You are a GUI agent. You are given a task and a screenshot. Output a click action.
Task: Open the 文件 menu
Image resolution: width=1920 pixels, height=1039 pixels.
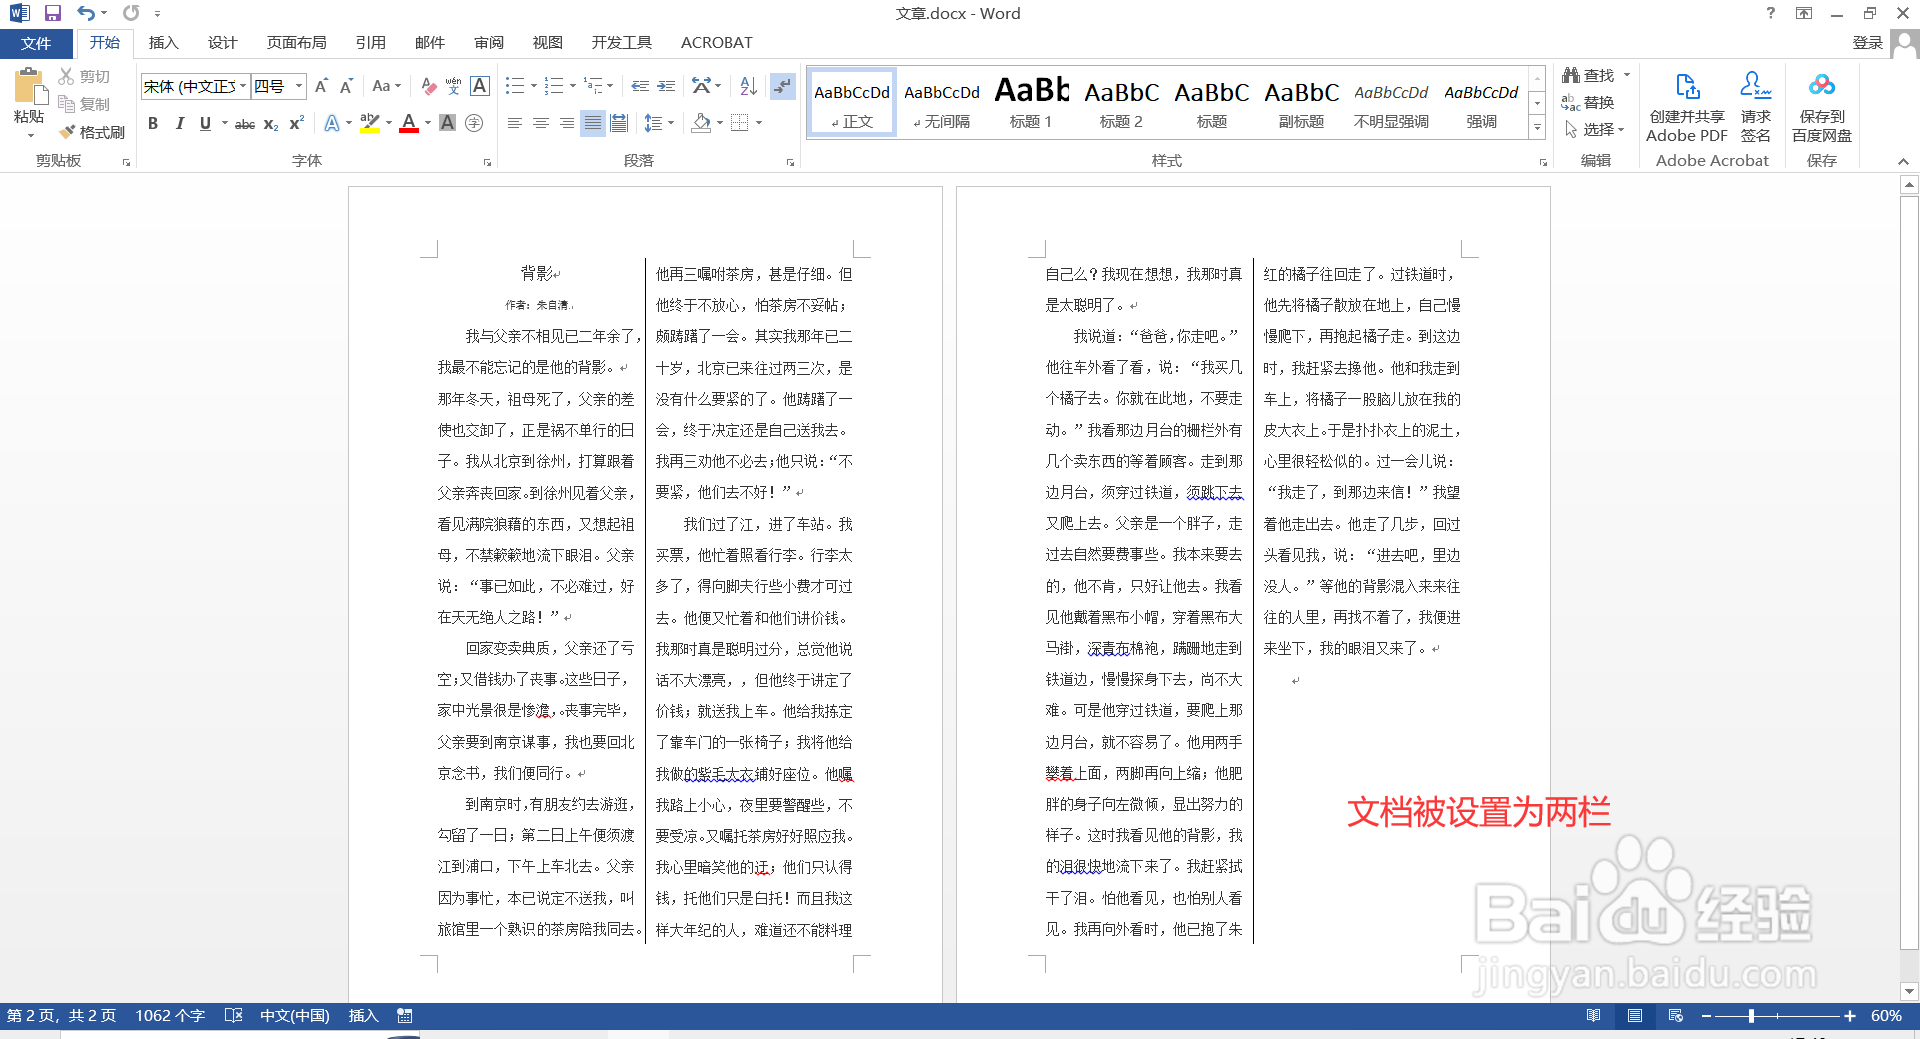36,43
